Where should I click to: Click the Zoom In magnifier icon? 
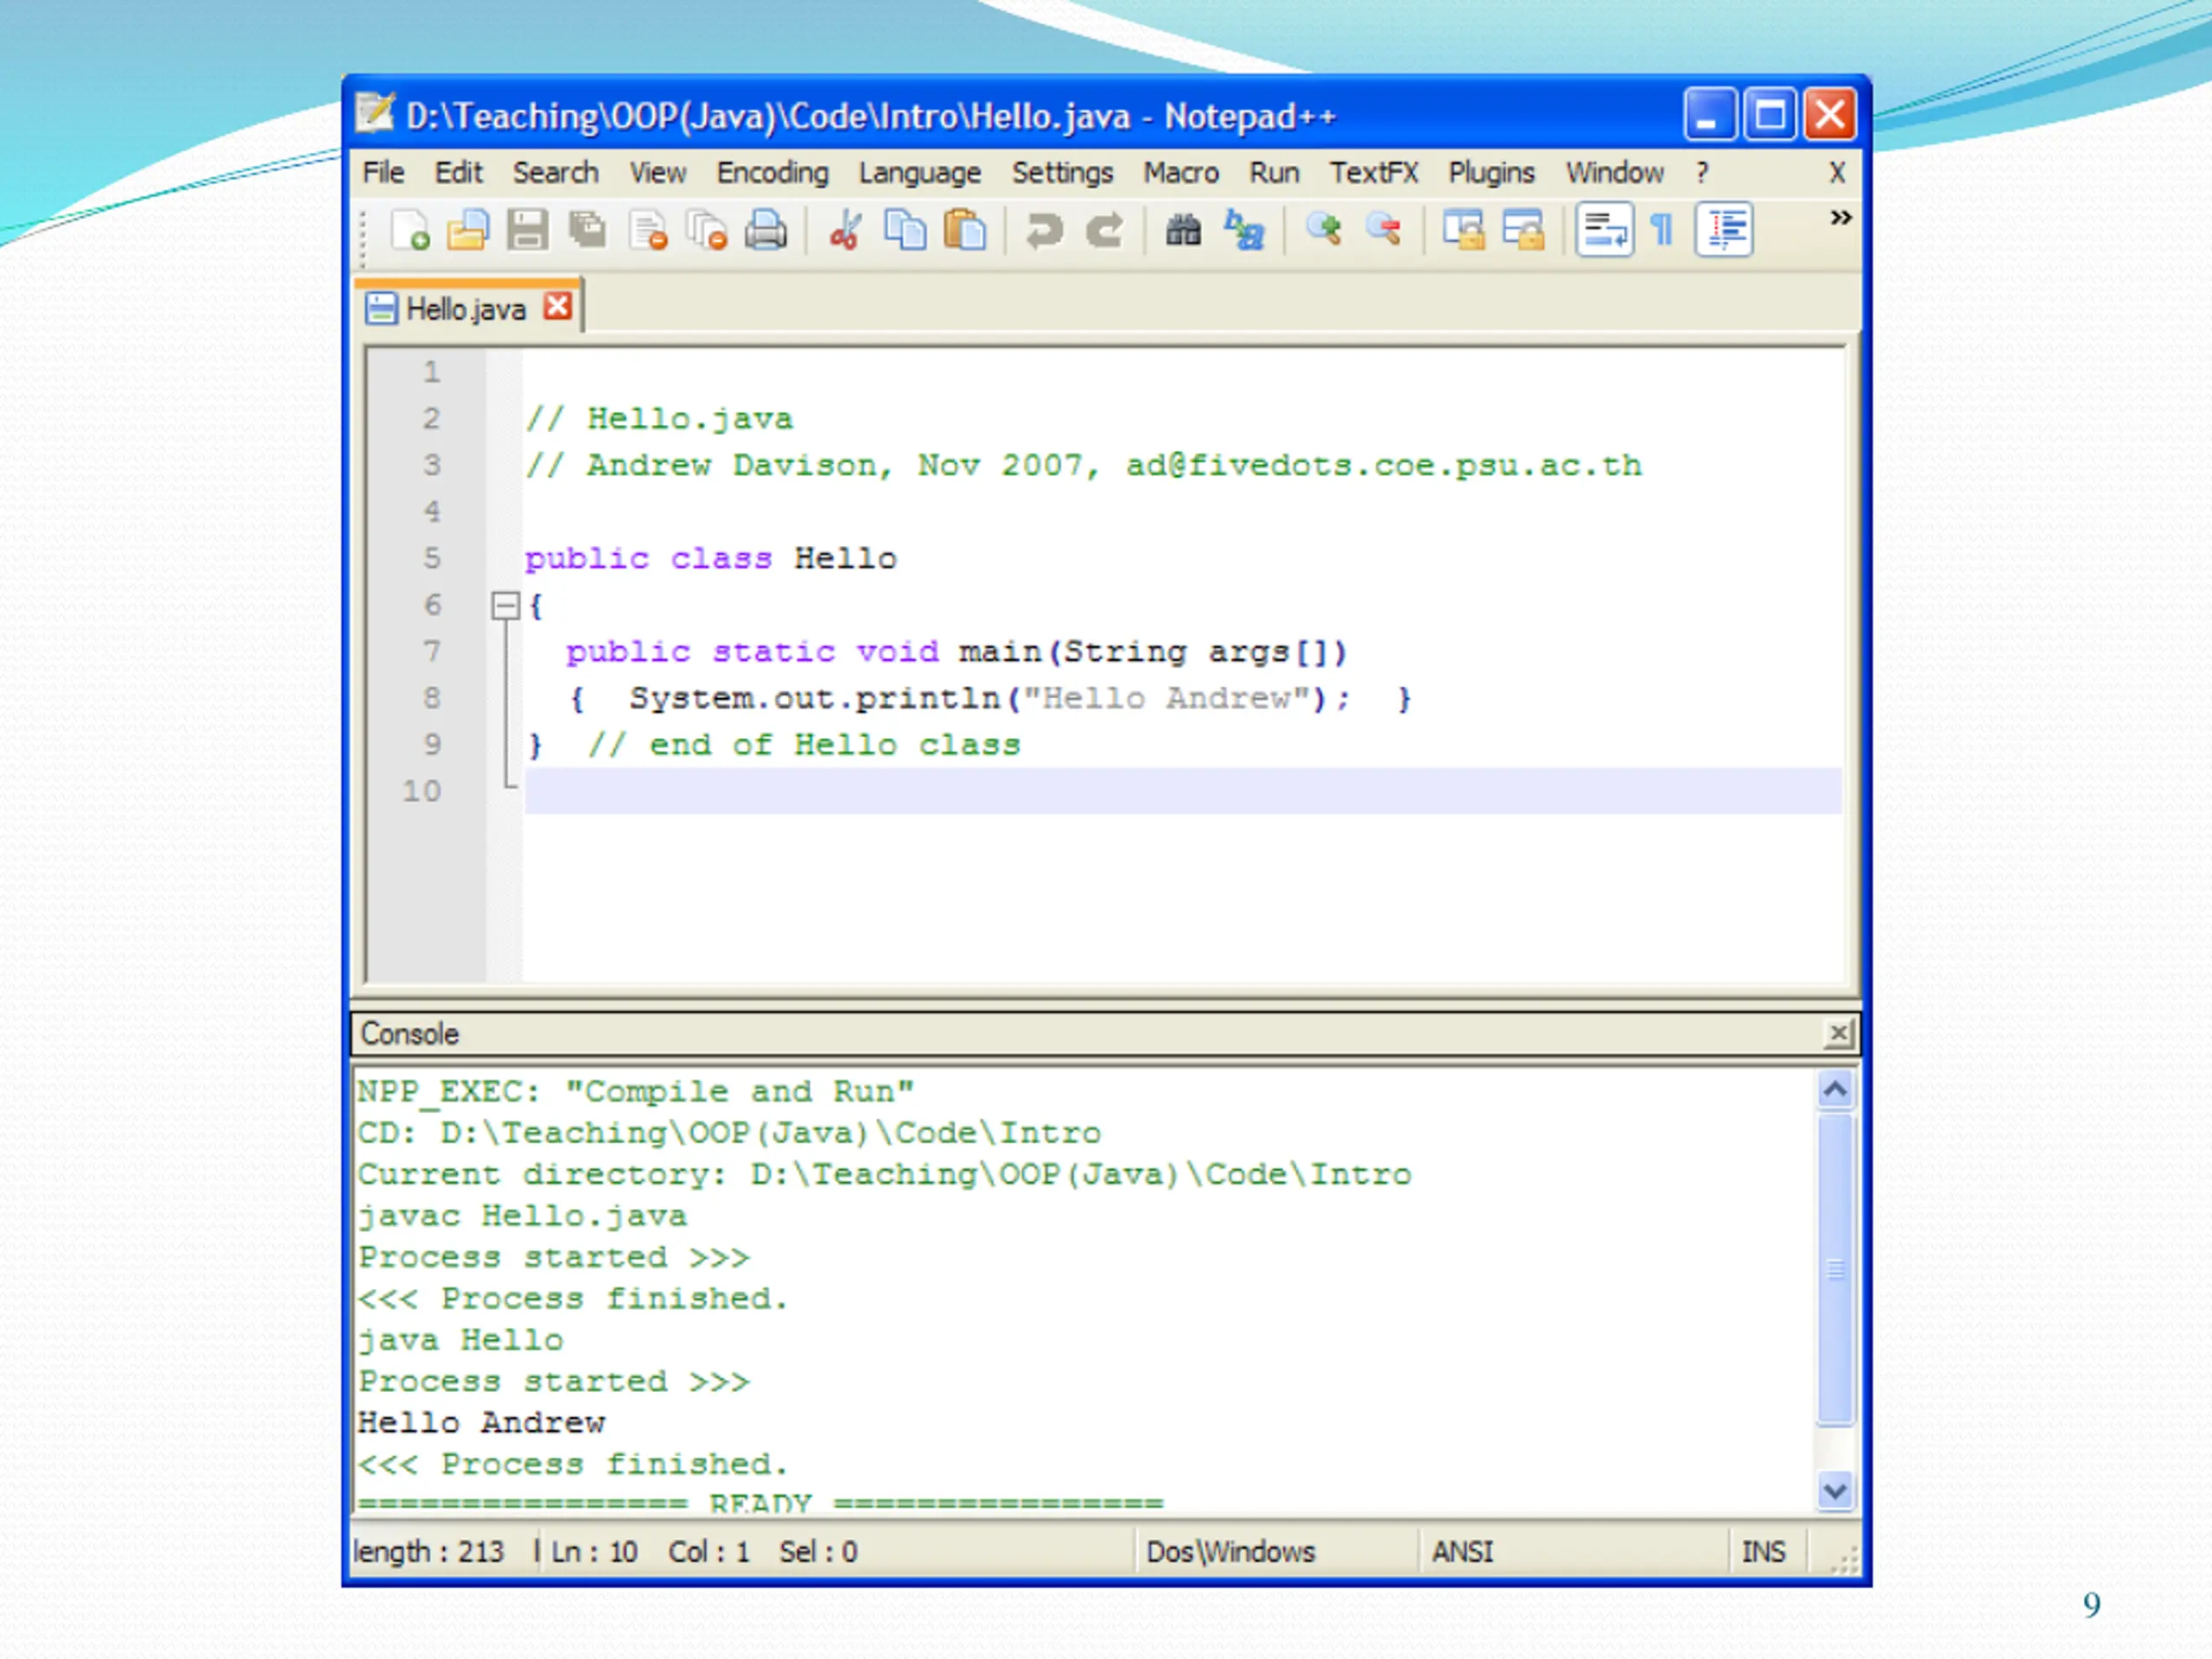pyautogui.click(x=1324, y=230)
